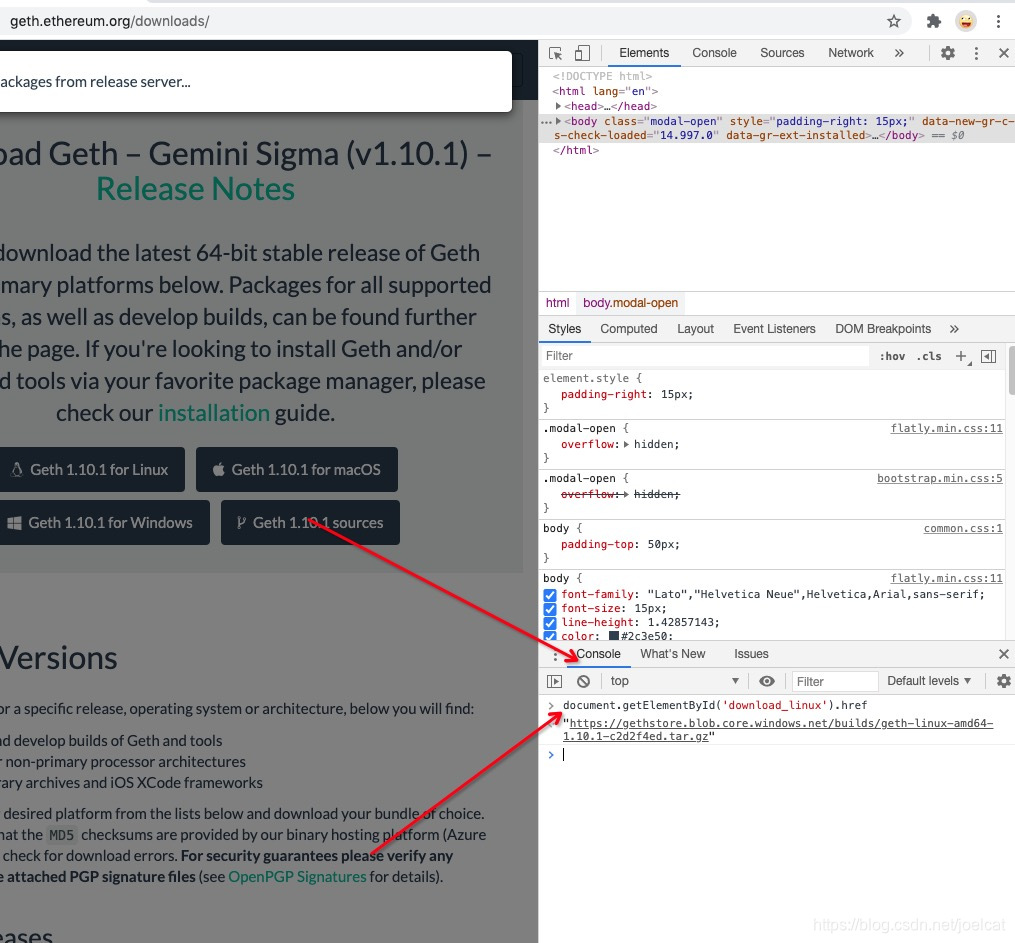Open drawer three-dot menu beside Console
Image resolution: width=1015 pixels, height=943 pixels.
point(555,655)
